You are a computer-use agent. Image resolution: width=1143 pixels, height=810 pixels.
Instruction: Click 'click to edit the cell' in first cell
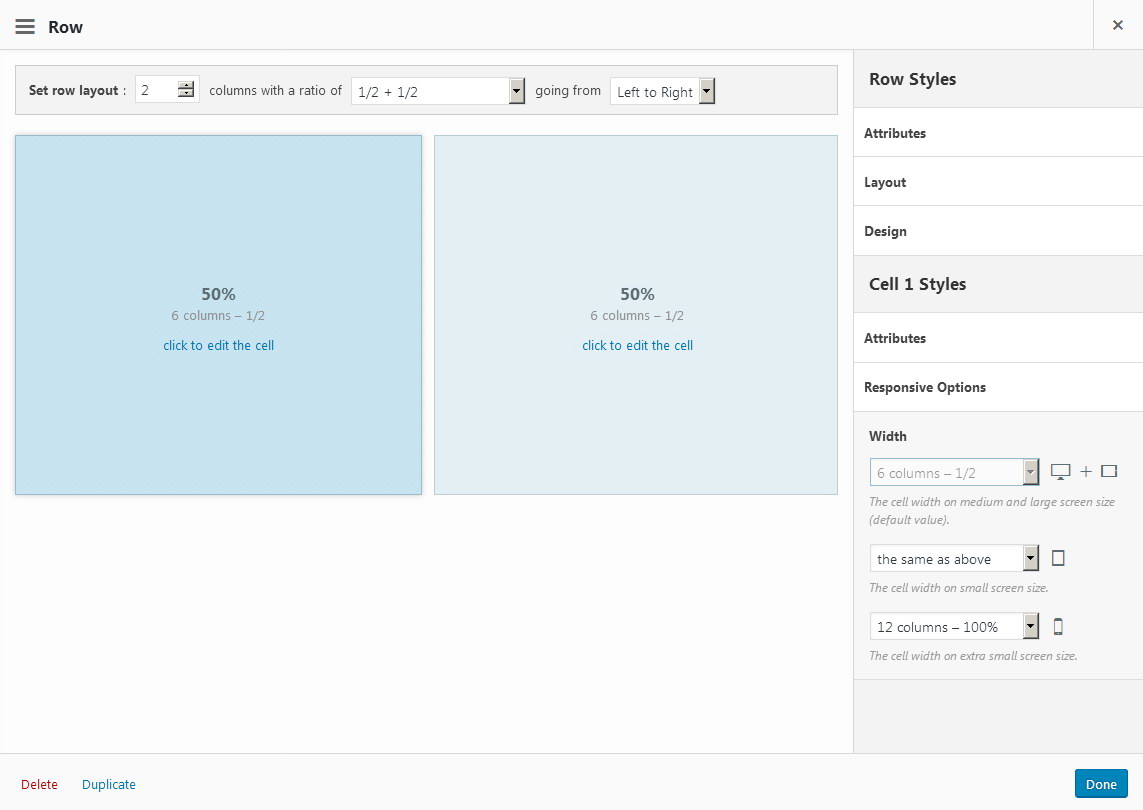point(219,346)
